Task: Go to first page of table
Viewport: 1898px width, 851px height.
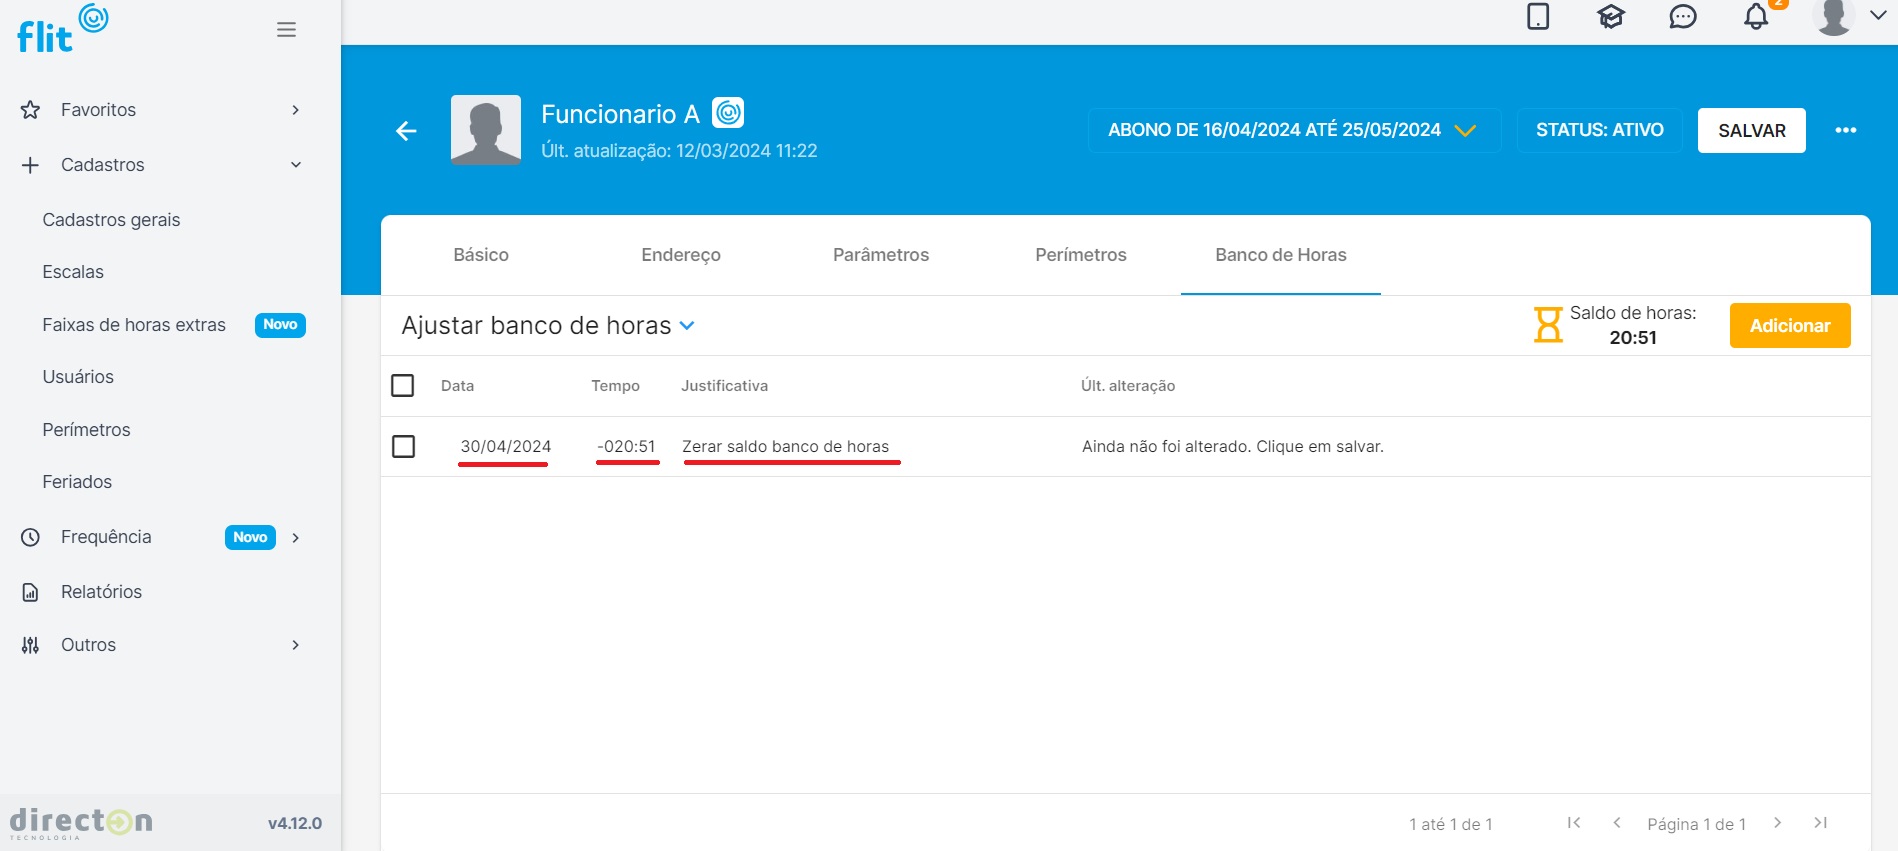Action: pyautogui.click(x=1574, y=823)
